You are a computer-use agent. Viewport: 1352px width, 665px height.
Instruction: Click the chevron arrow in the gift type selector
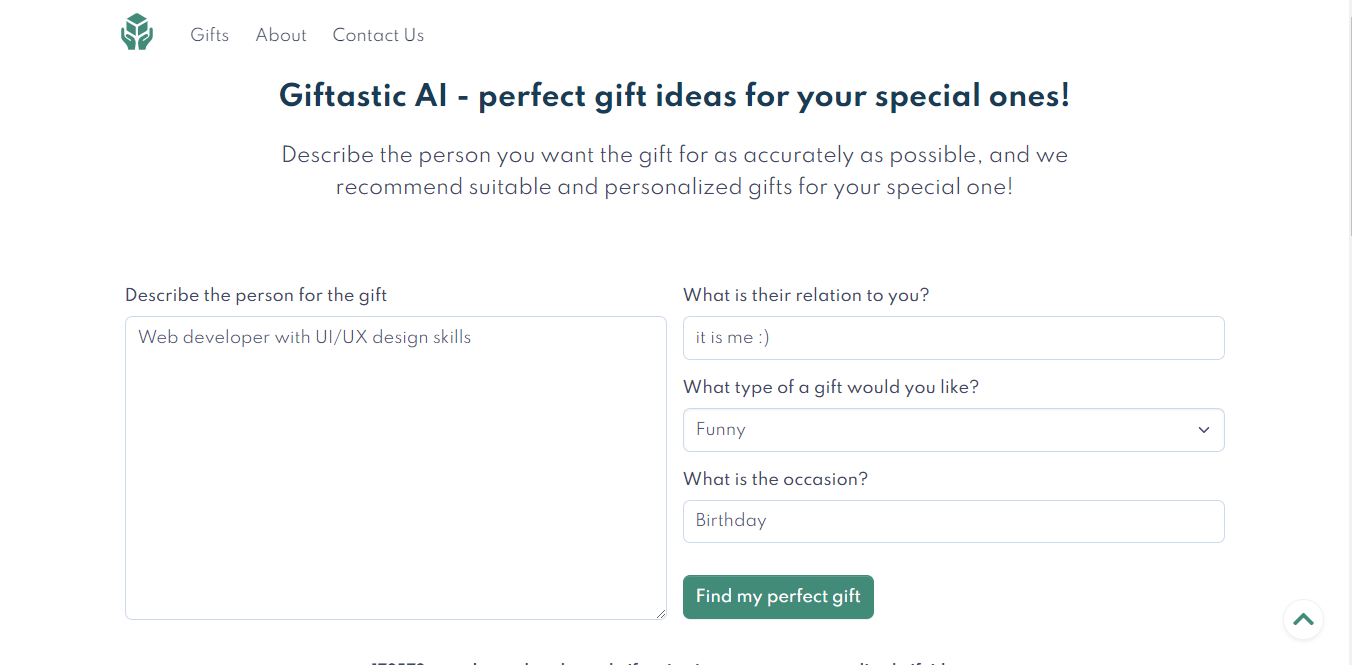click(1203, 430)
